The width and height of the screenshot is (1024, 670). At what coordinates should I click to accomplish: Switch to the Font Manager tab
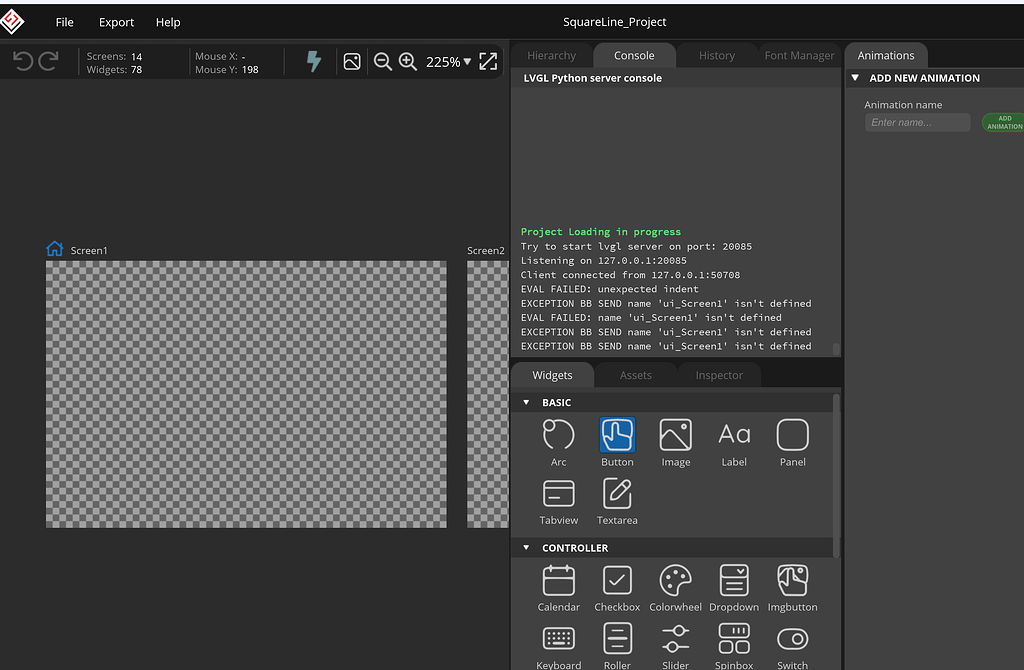coord(799,56)
